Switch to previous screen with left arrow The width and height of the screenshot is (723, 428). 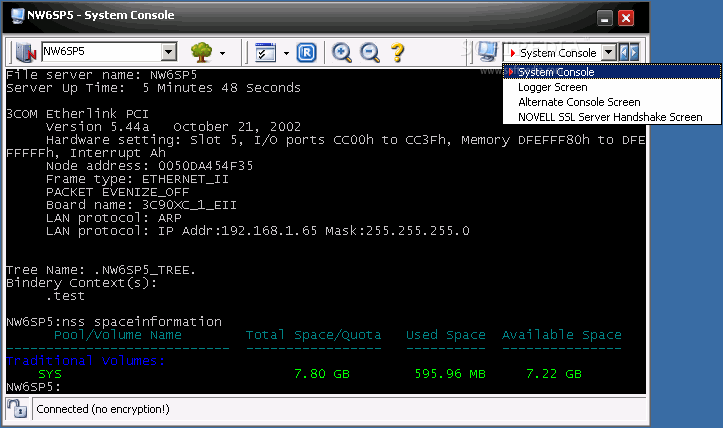coord(624,52)
